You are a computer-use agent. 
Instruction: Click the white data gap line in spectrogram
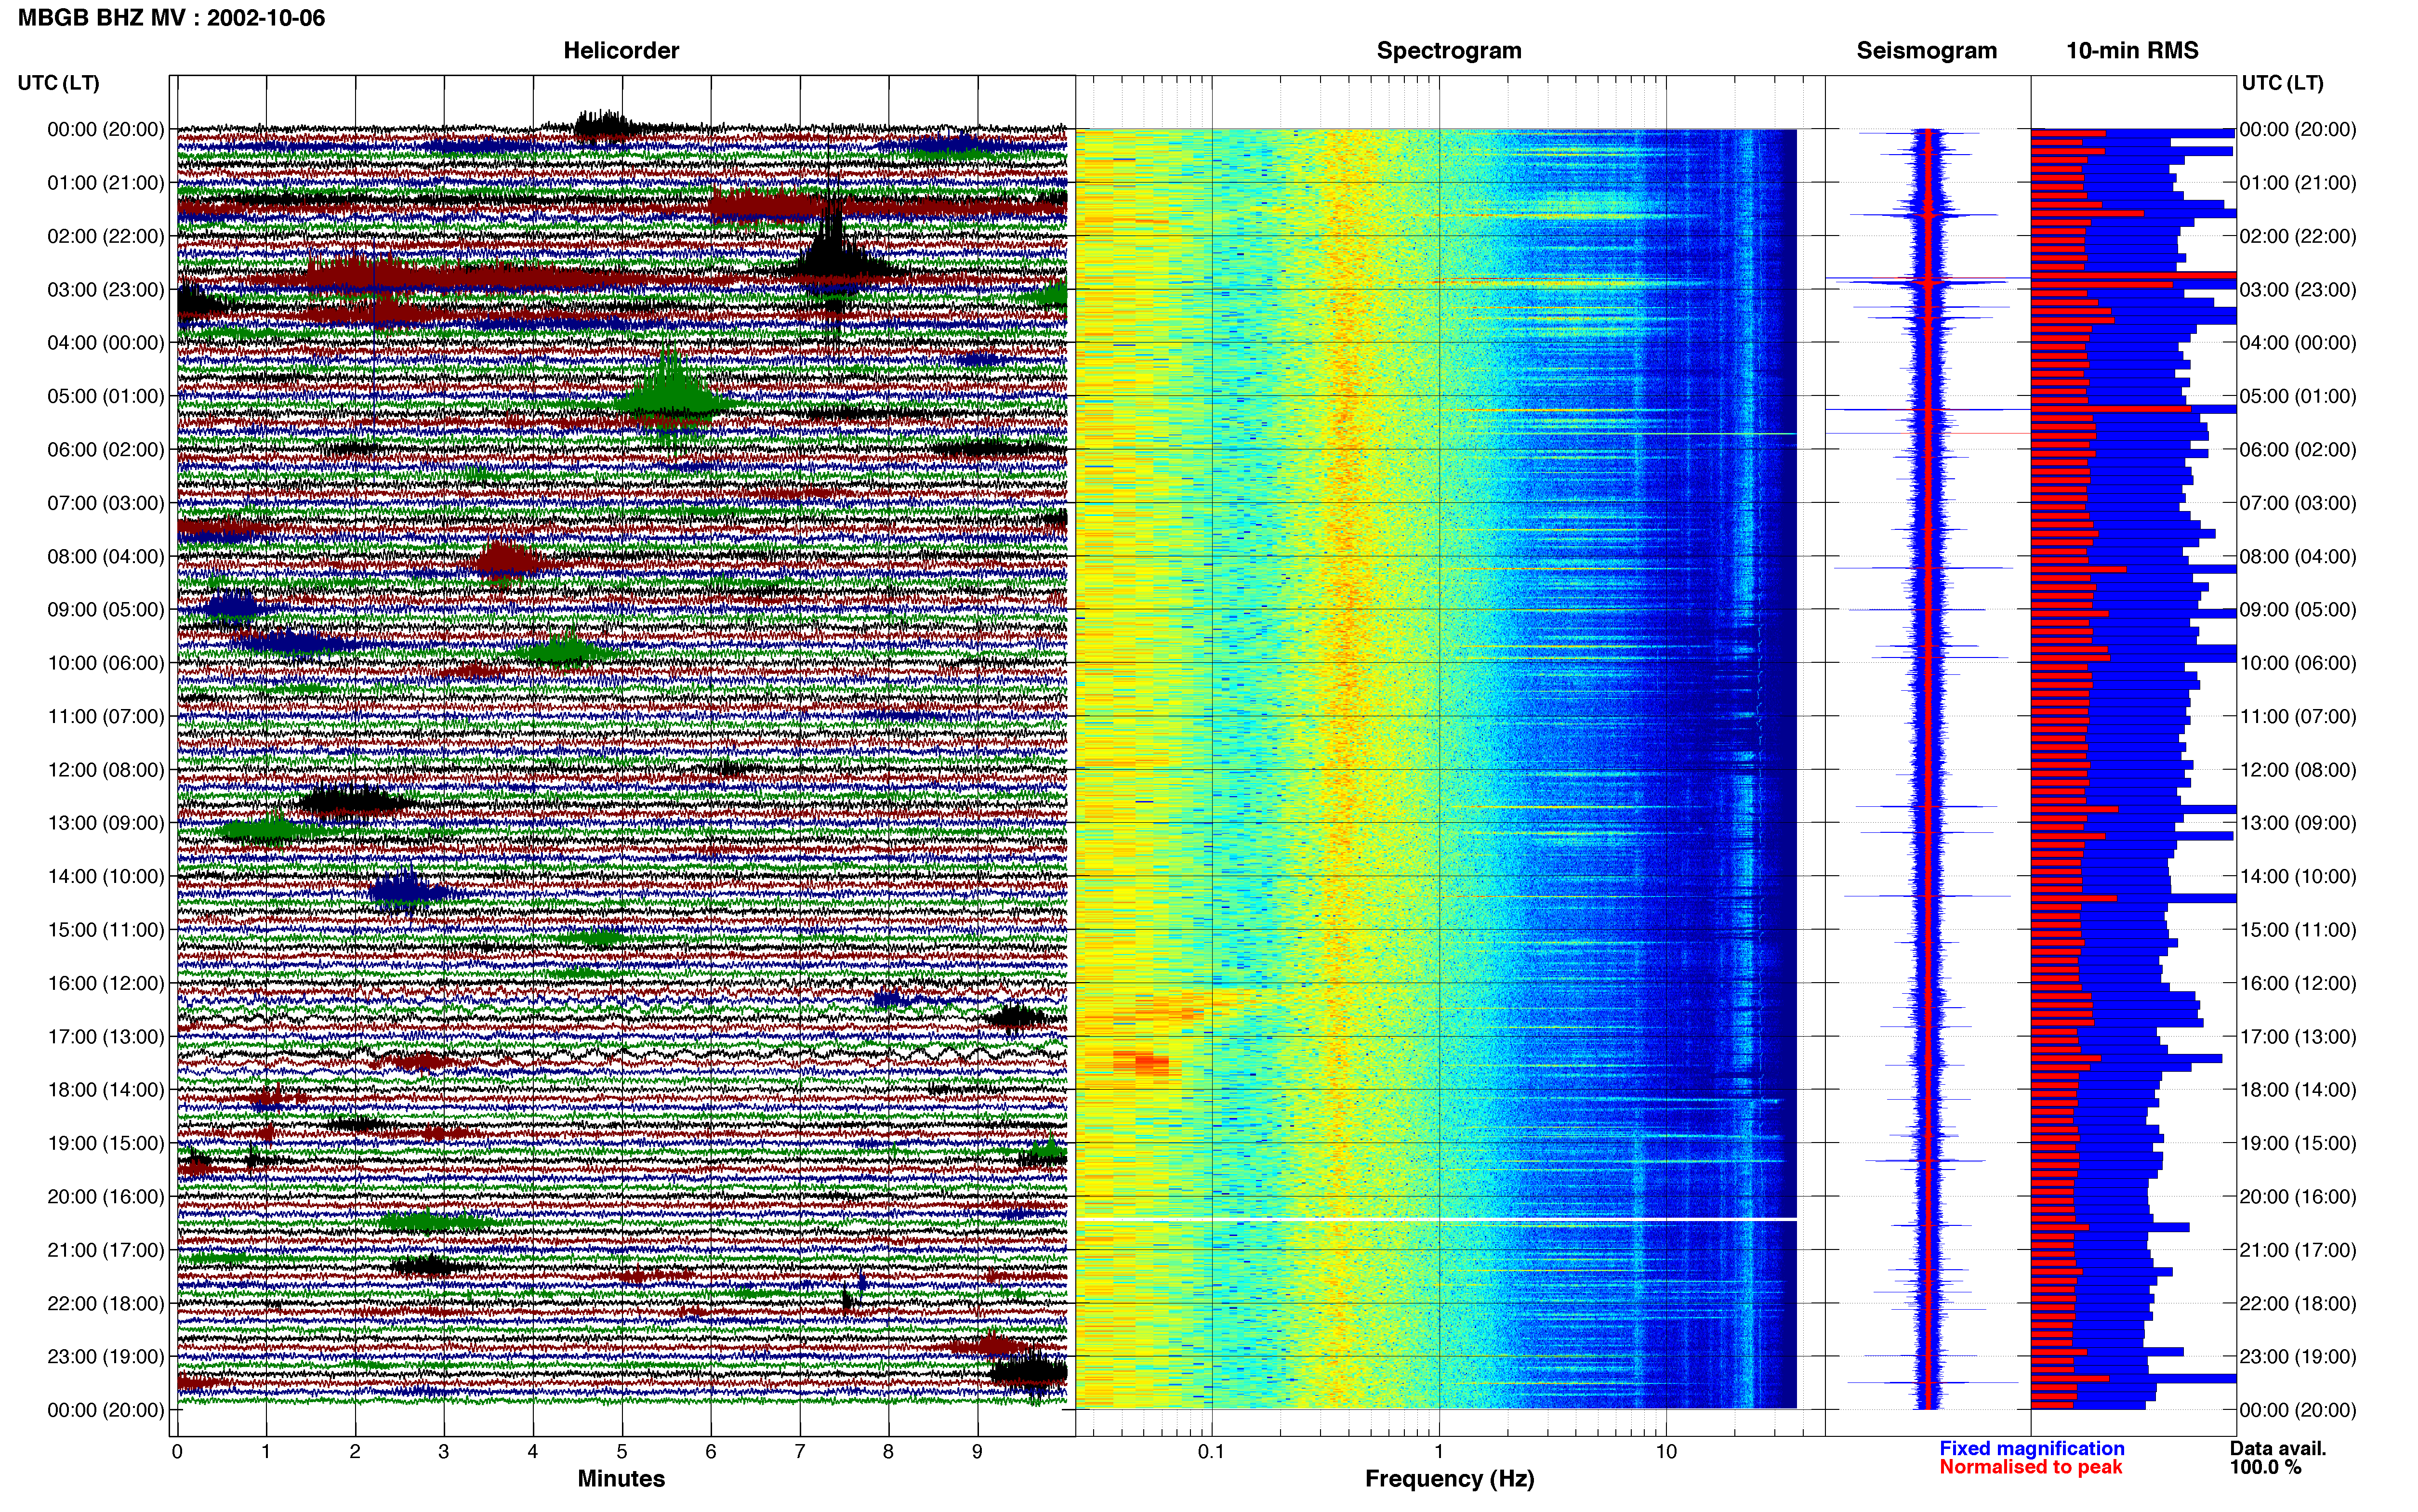coord(1436,1219)
